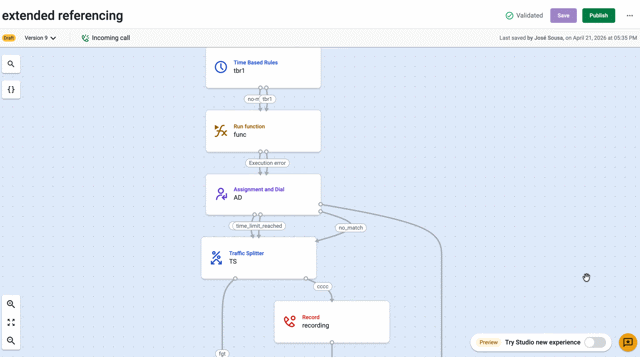Click the Execution error exit label

coord(267,163)
